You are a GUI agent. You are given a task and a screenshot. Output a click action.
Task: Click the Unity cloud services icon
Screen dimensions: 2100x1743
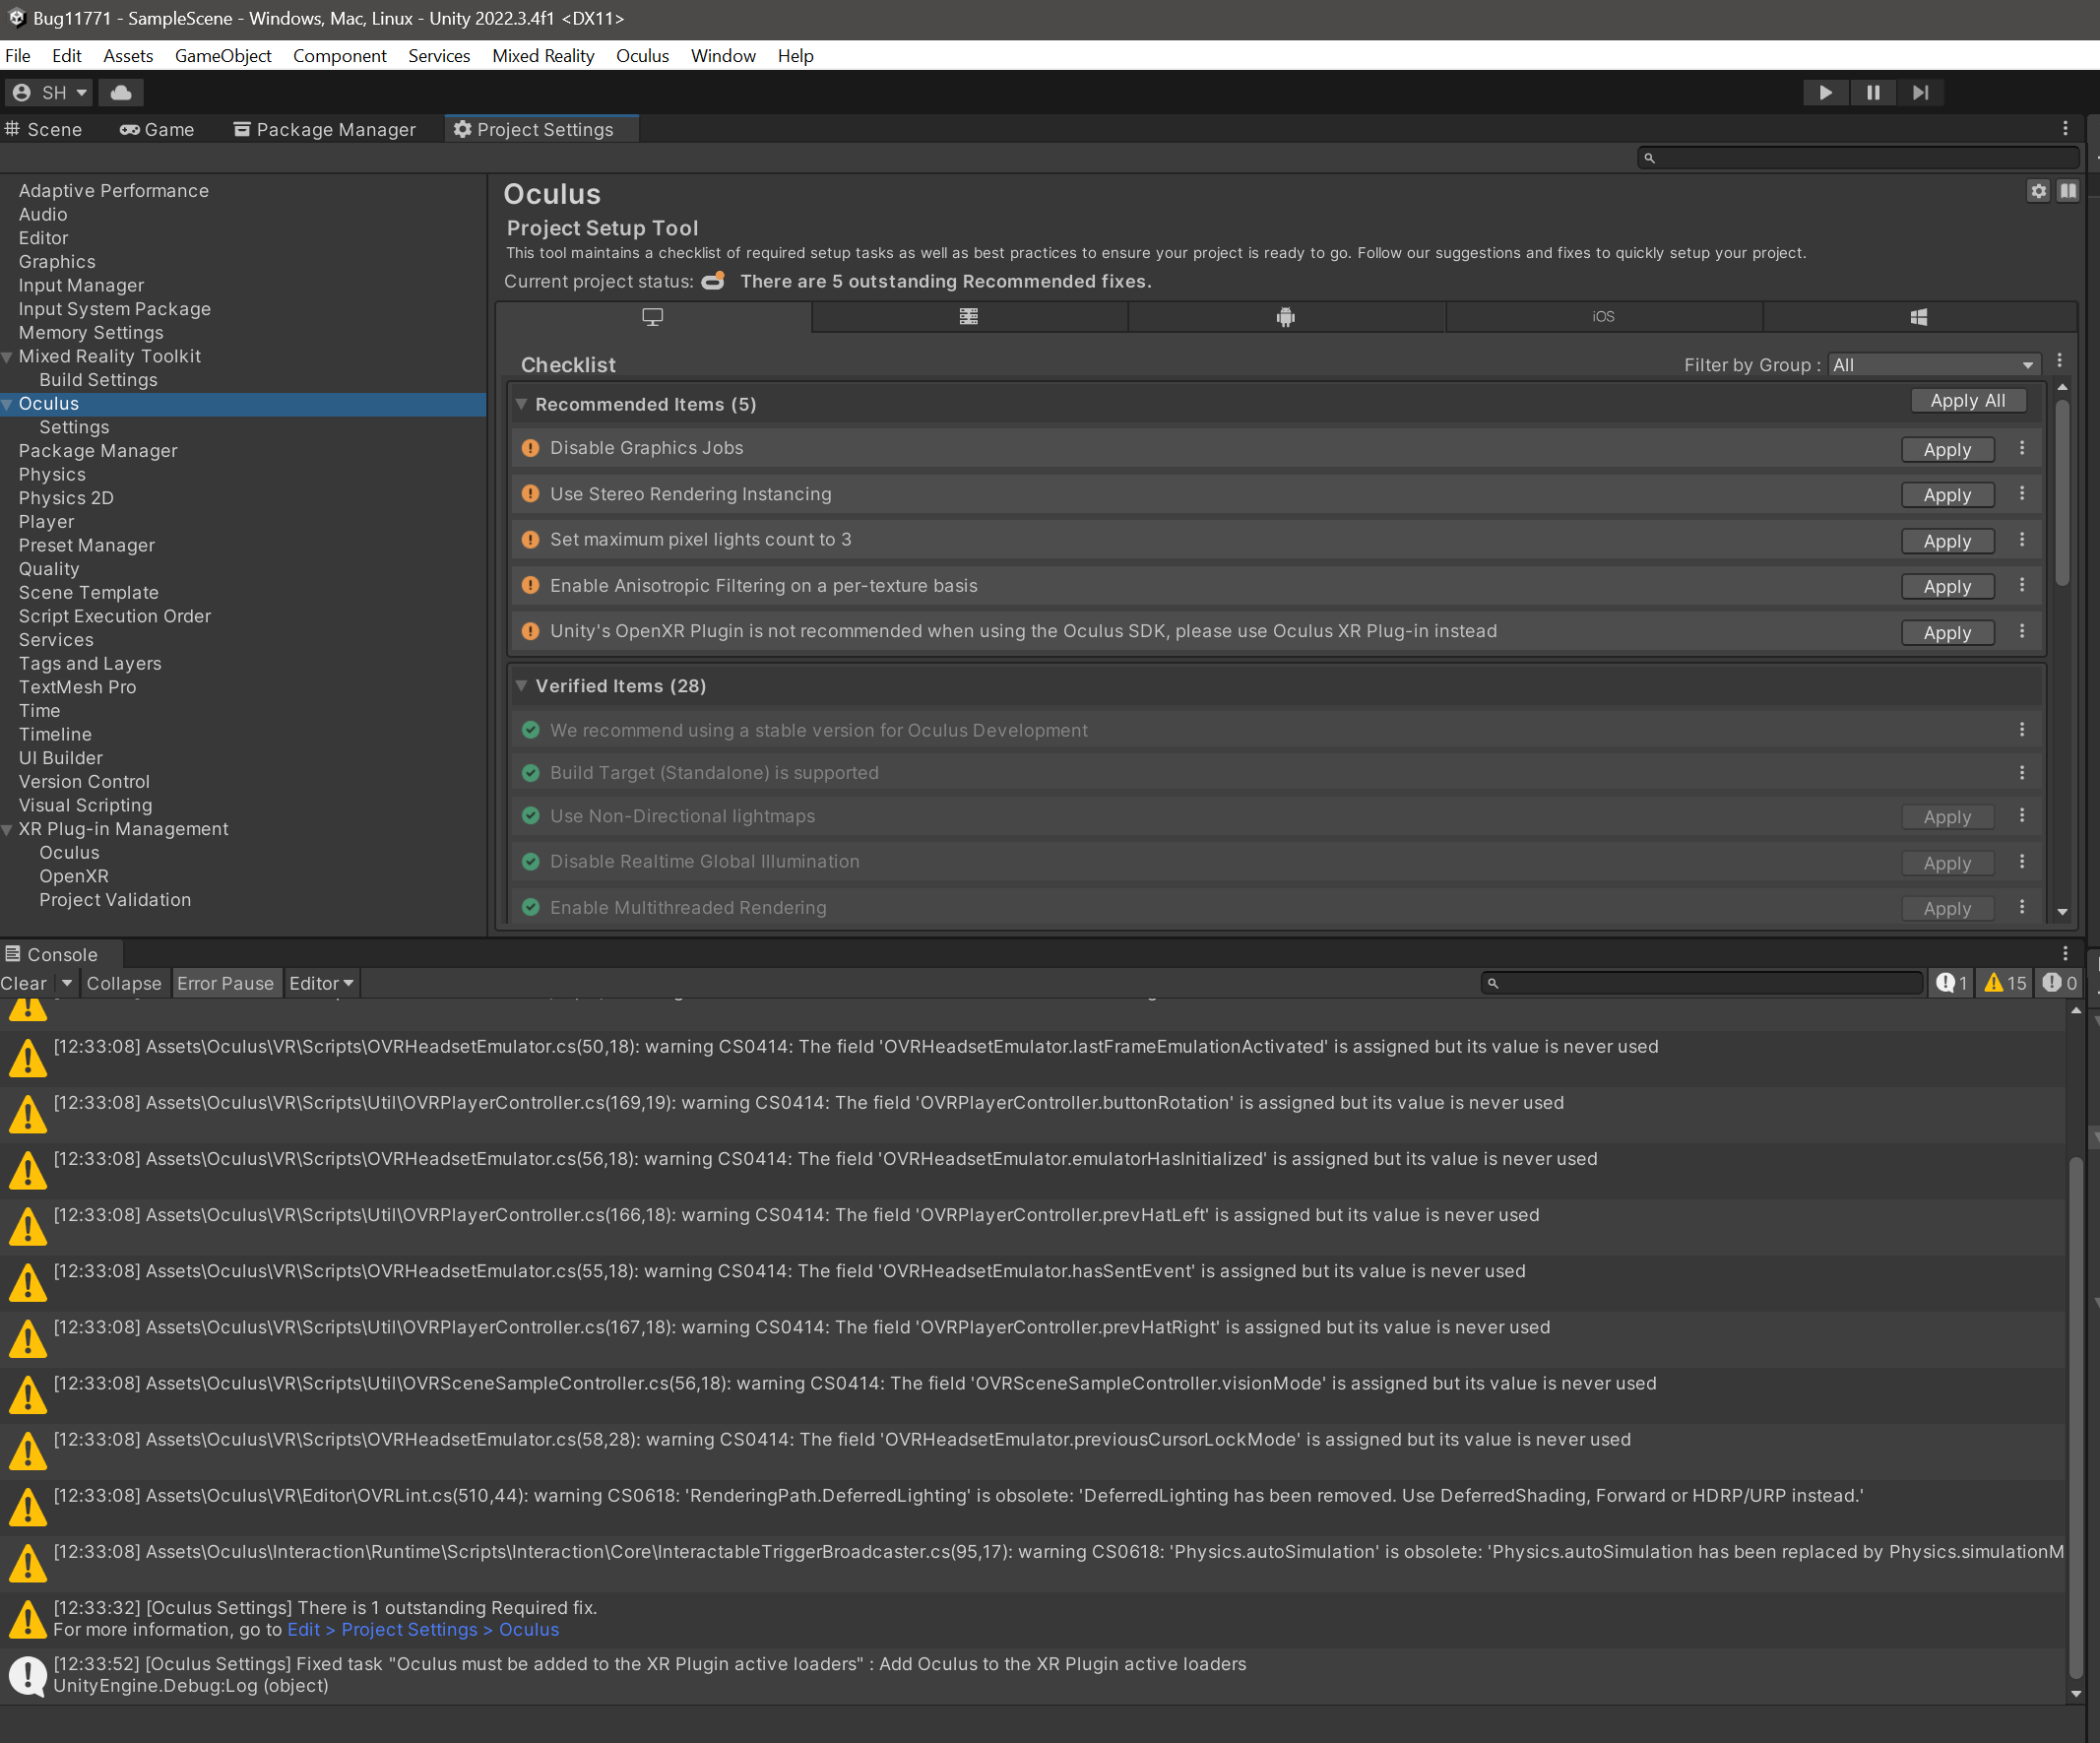coord(120,92)
